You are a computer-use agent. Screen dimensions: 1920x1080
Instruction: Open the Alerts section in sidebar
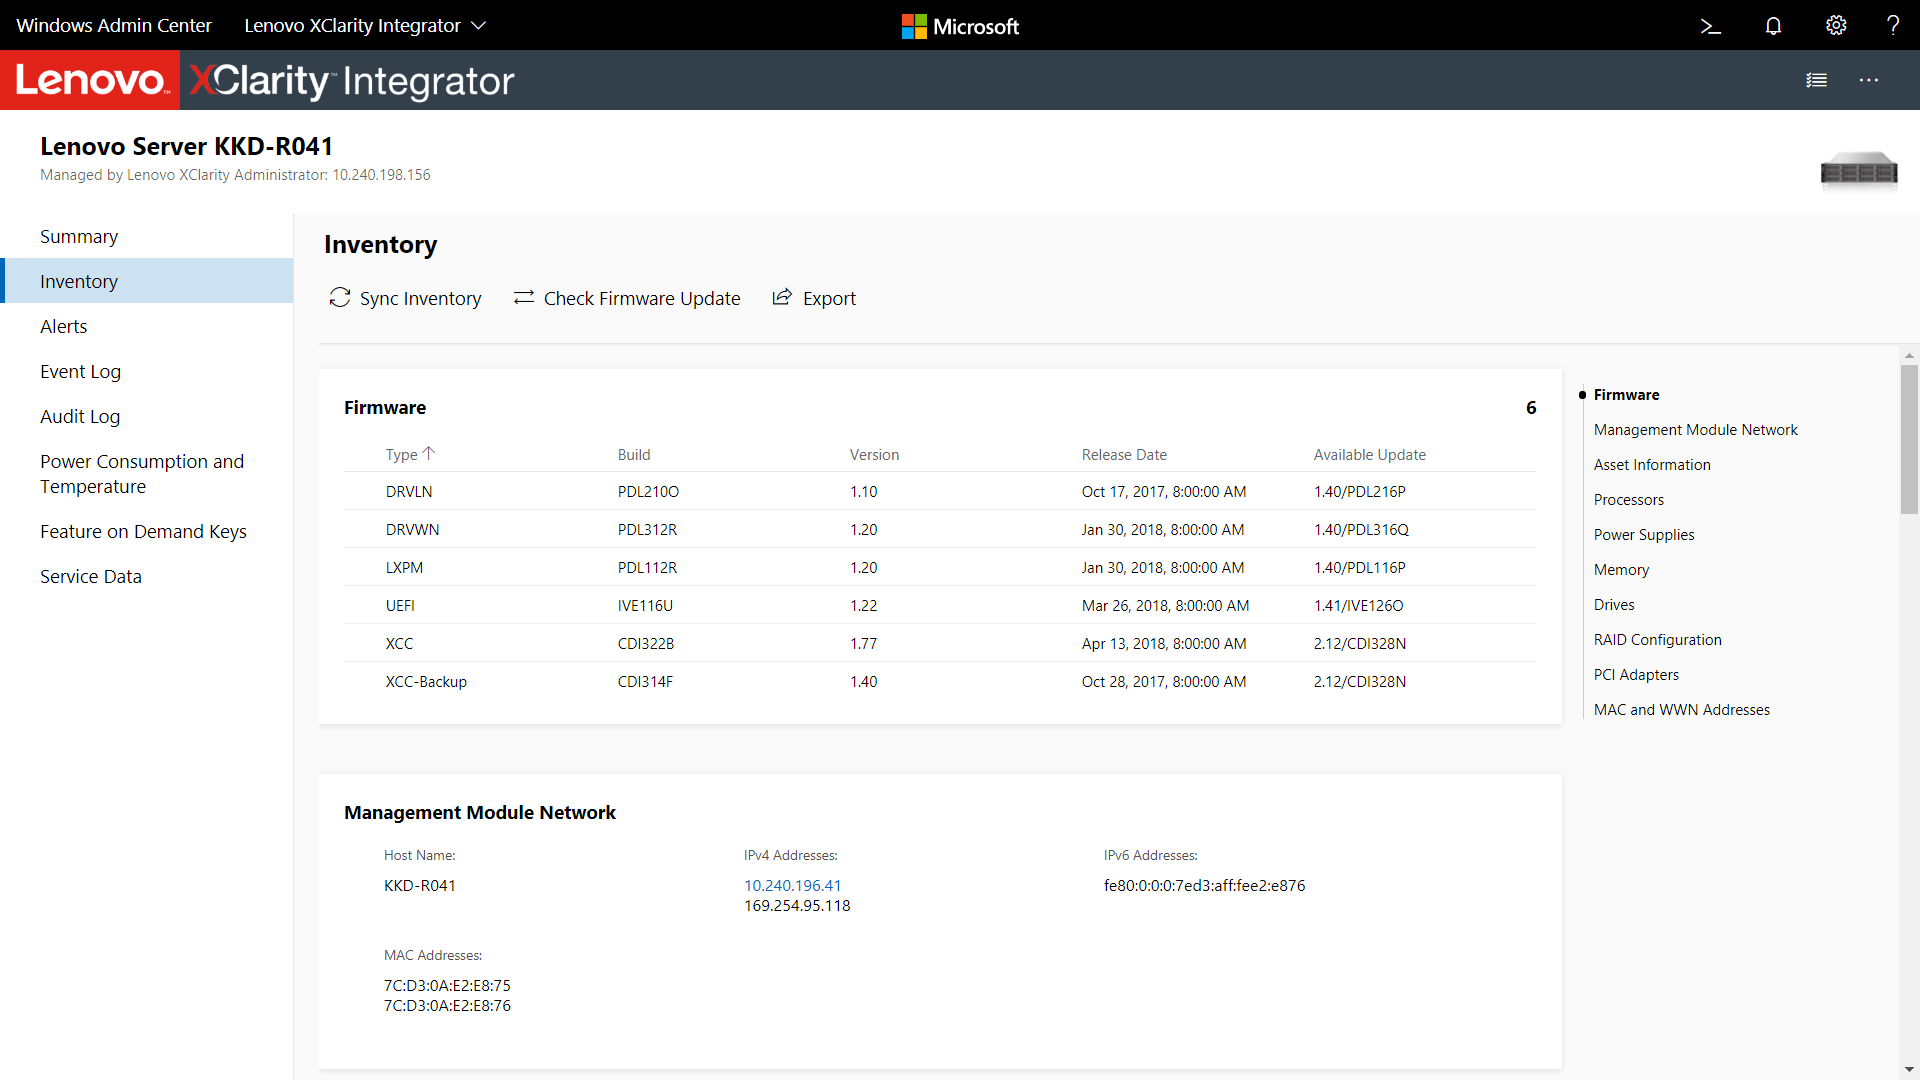click(63, 326)
